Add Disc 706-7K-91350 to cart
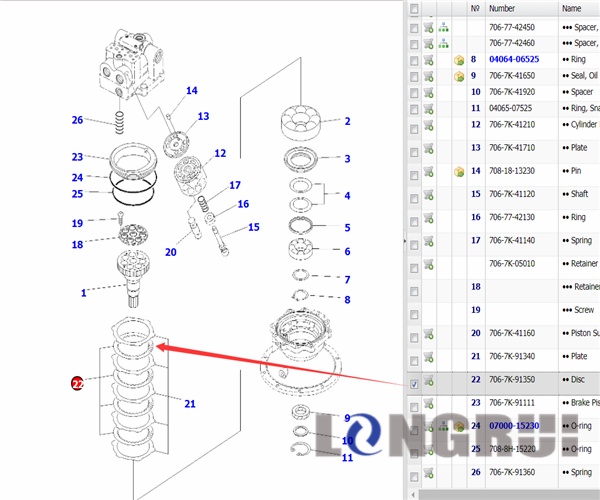600x500 pixels. click(x=429, y=381)
